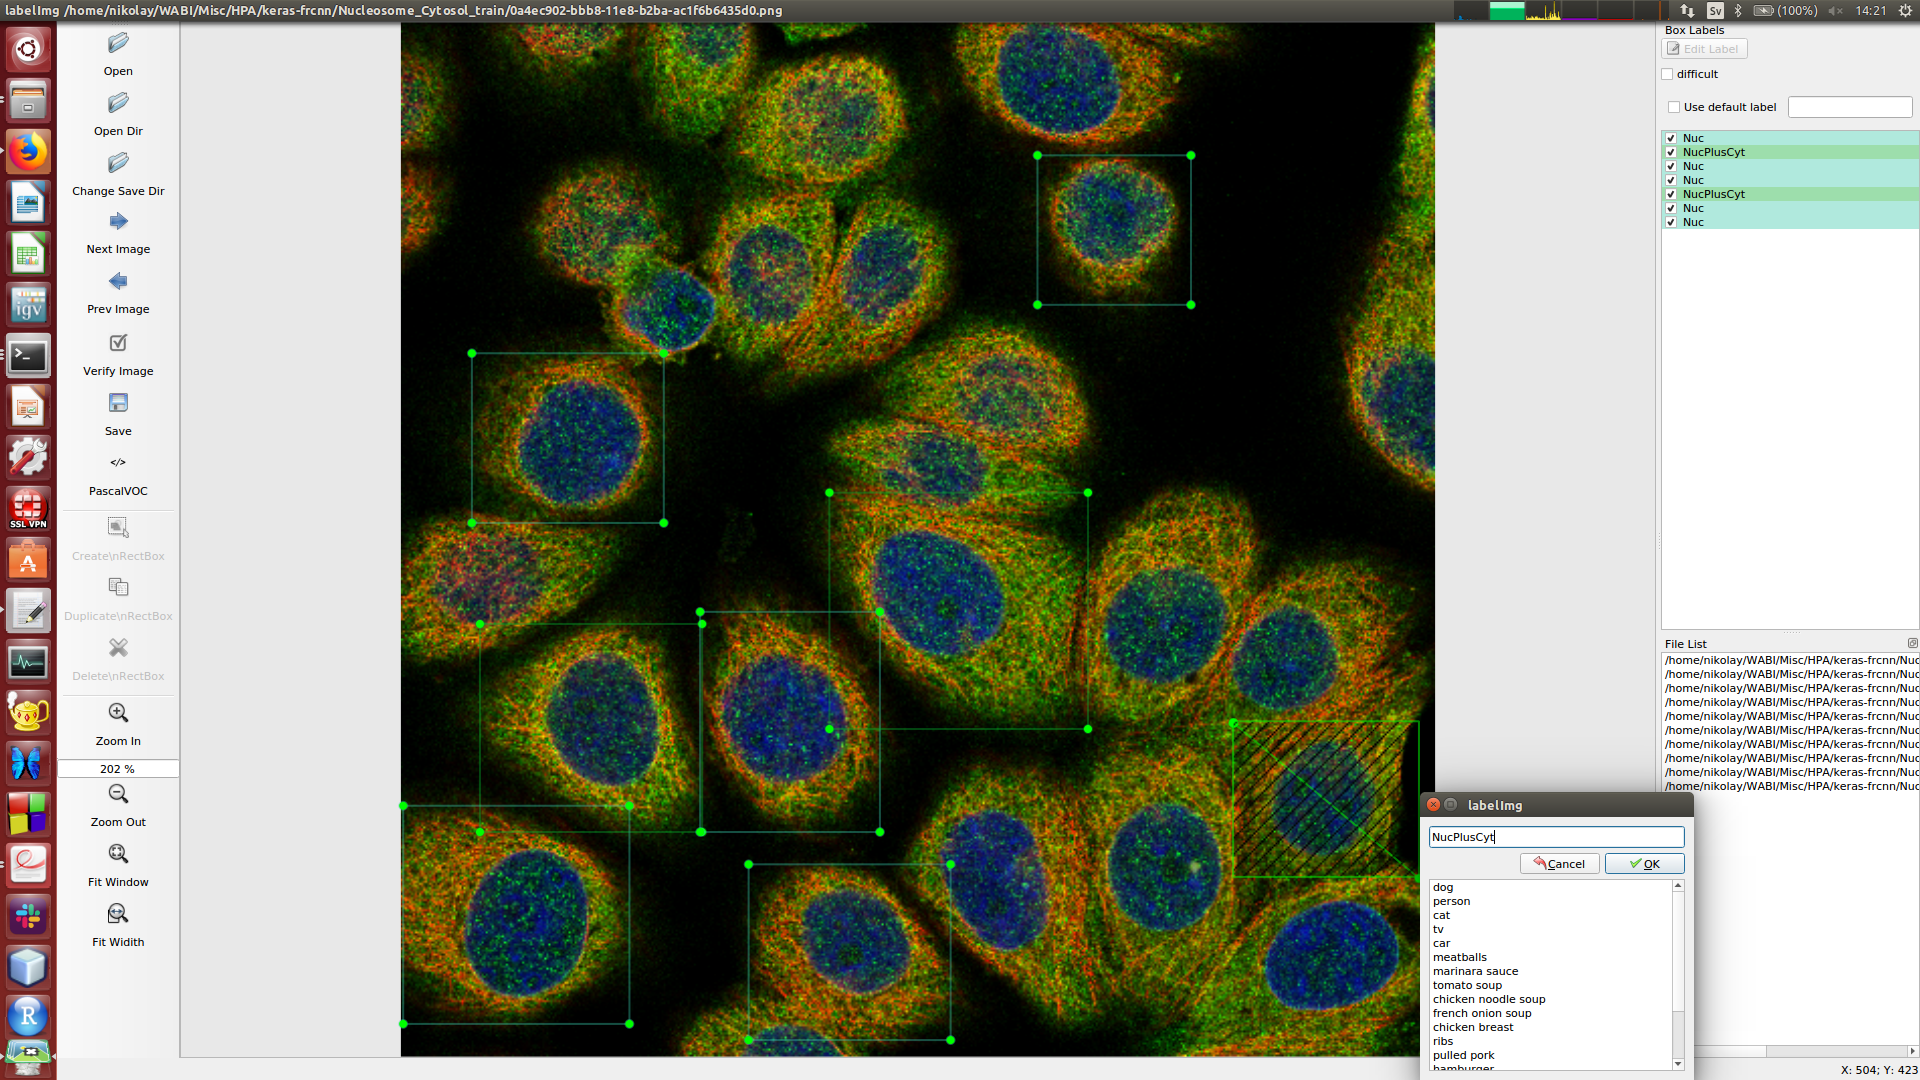The width and height of the screenshot is (1920, 1080).
Task: Cancel the label selection dialog
Action: tap(1559, 863)
